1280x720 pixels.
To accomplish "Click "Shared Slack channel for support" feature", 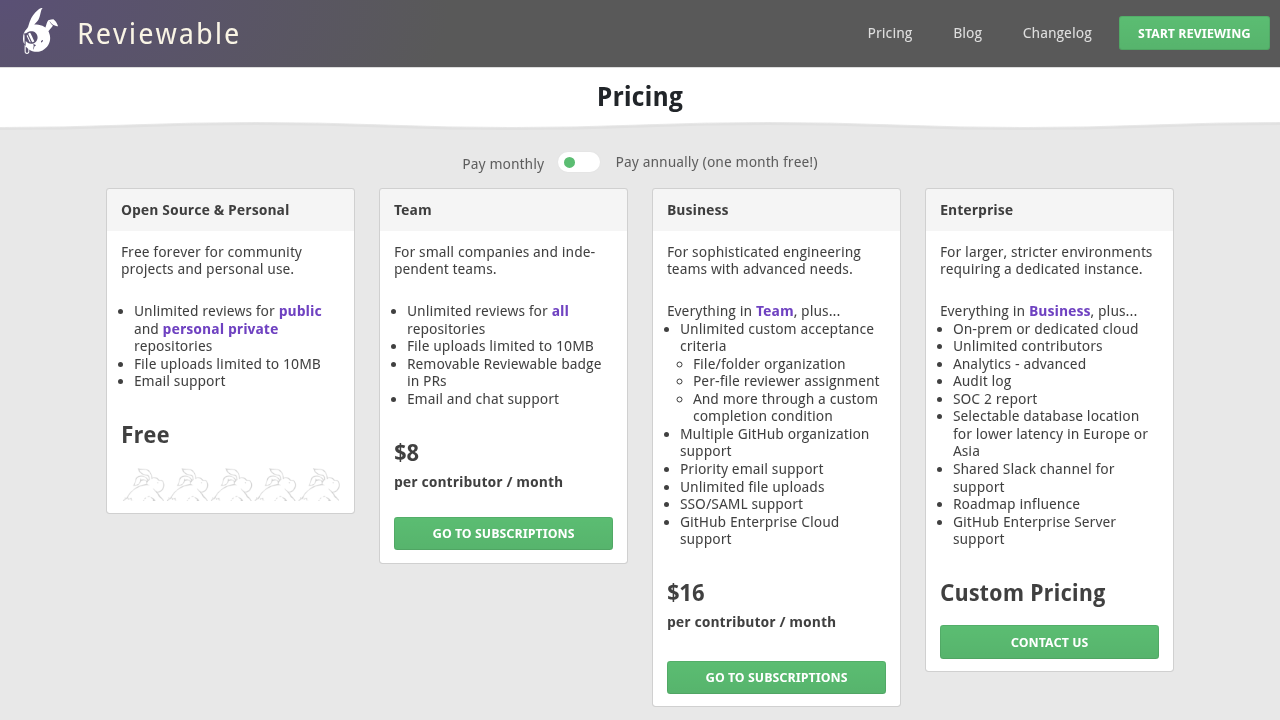I will pyautogui.click(x=1033, y=478).
